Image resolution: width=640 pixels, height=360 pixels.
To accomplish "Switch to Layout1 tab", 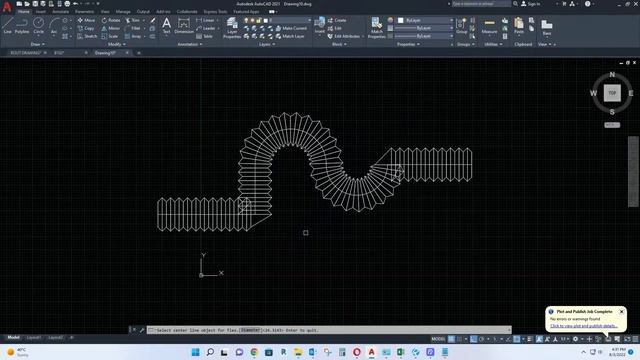I will click(x=34, y=338).
